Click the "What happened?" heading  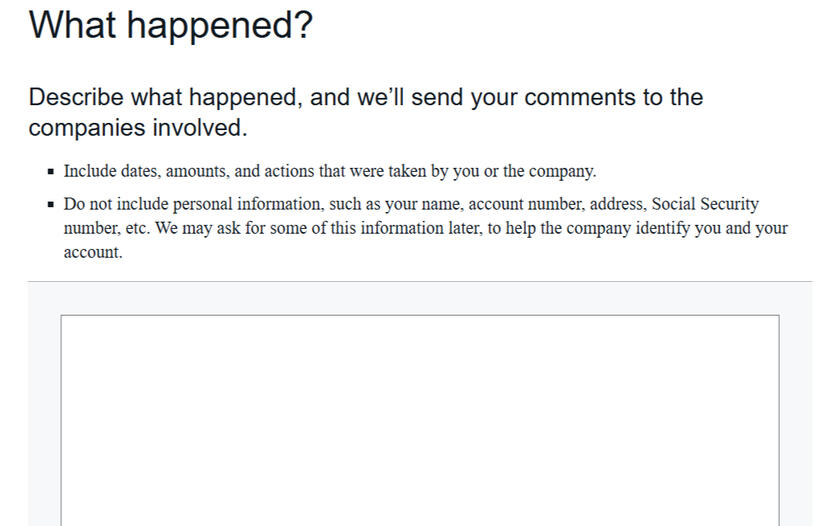pos(170,26)
